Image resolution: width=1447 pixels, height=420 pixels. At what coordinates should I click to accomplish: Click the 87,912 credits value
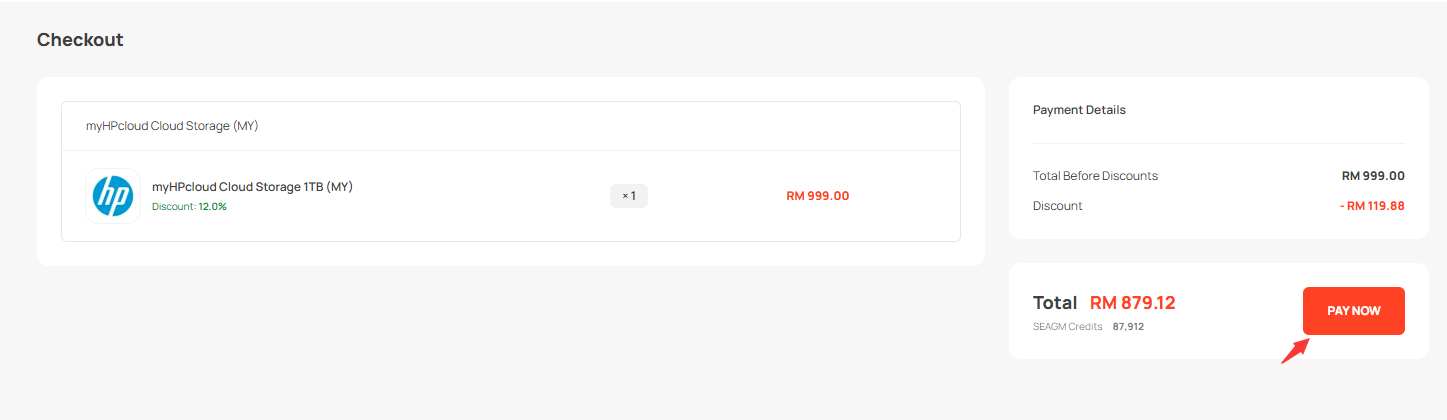point(1128,327)
